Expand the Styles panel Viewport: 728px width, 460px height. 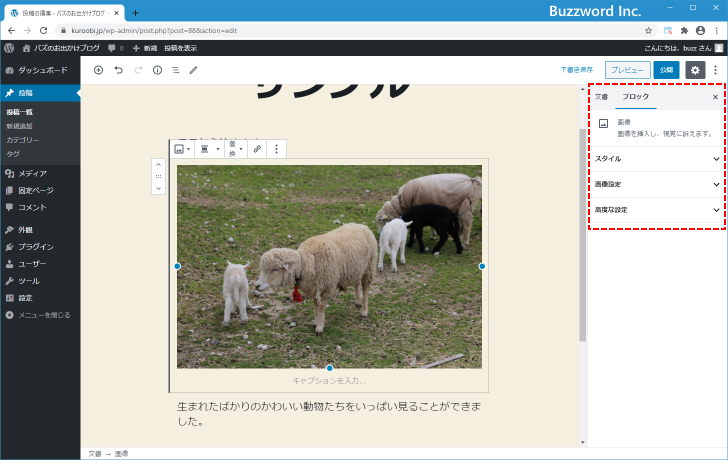(657, 159)
